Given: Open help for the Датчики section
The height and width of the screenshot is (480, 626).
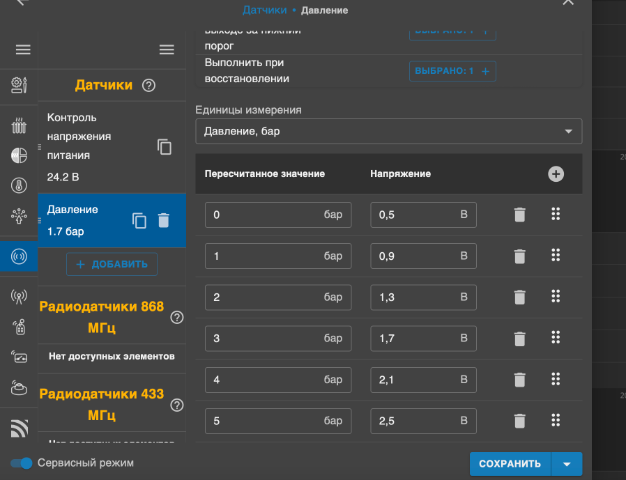Looking at the screenshot, I should [149, 86].
